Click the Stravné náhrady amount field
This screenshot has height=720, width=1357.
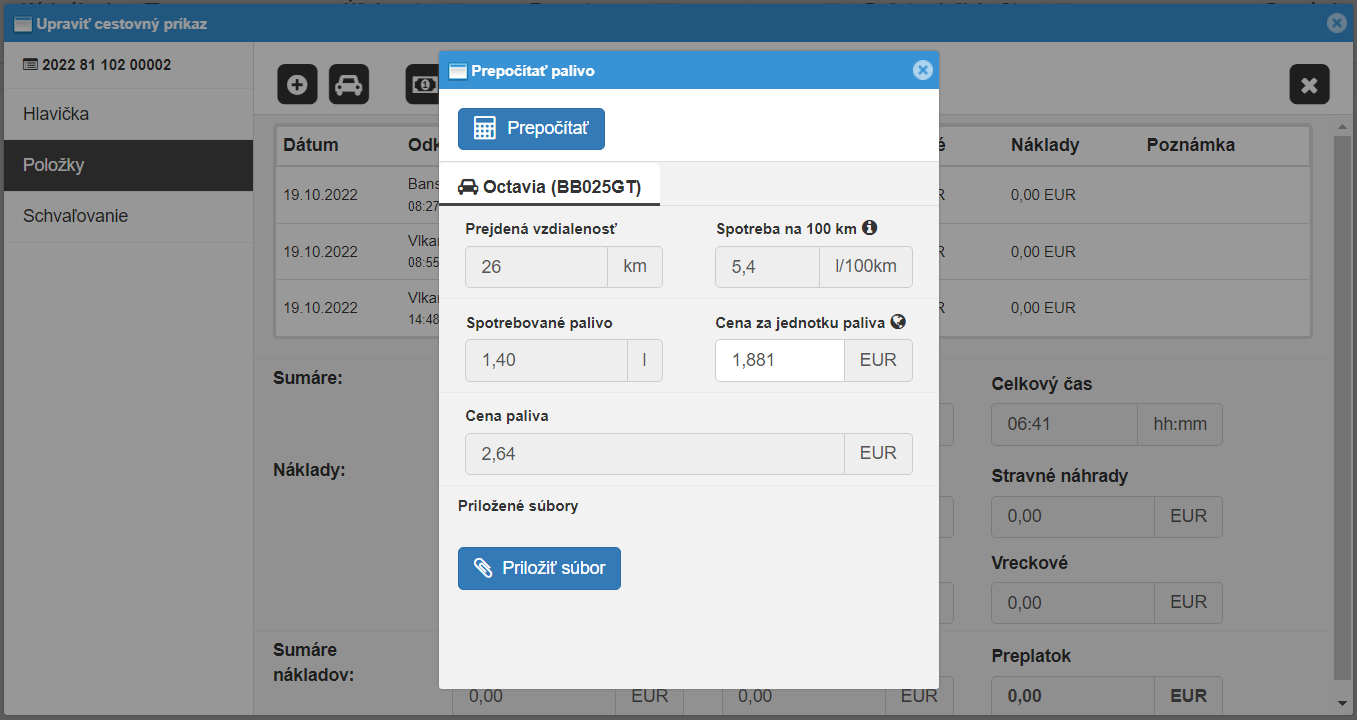pos(1073,516)
